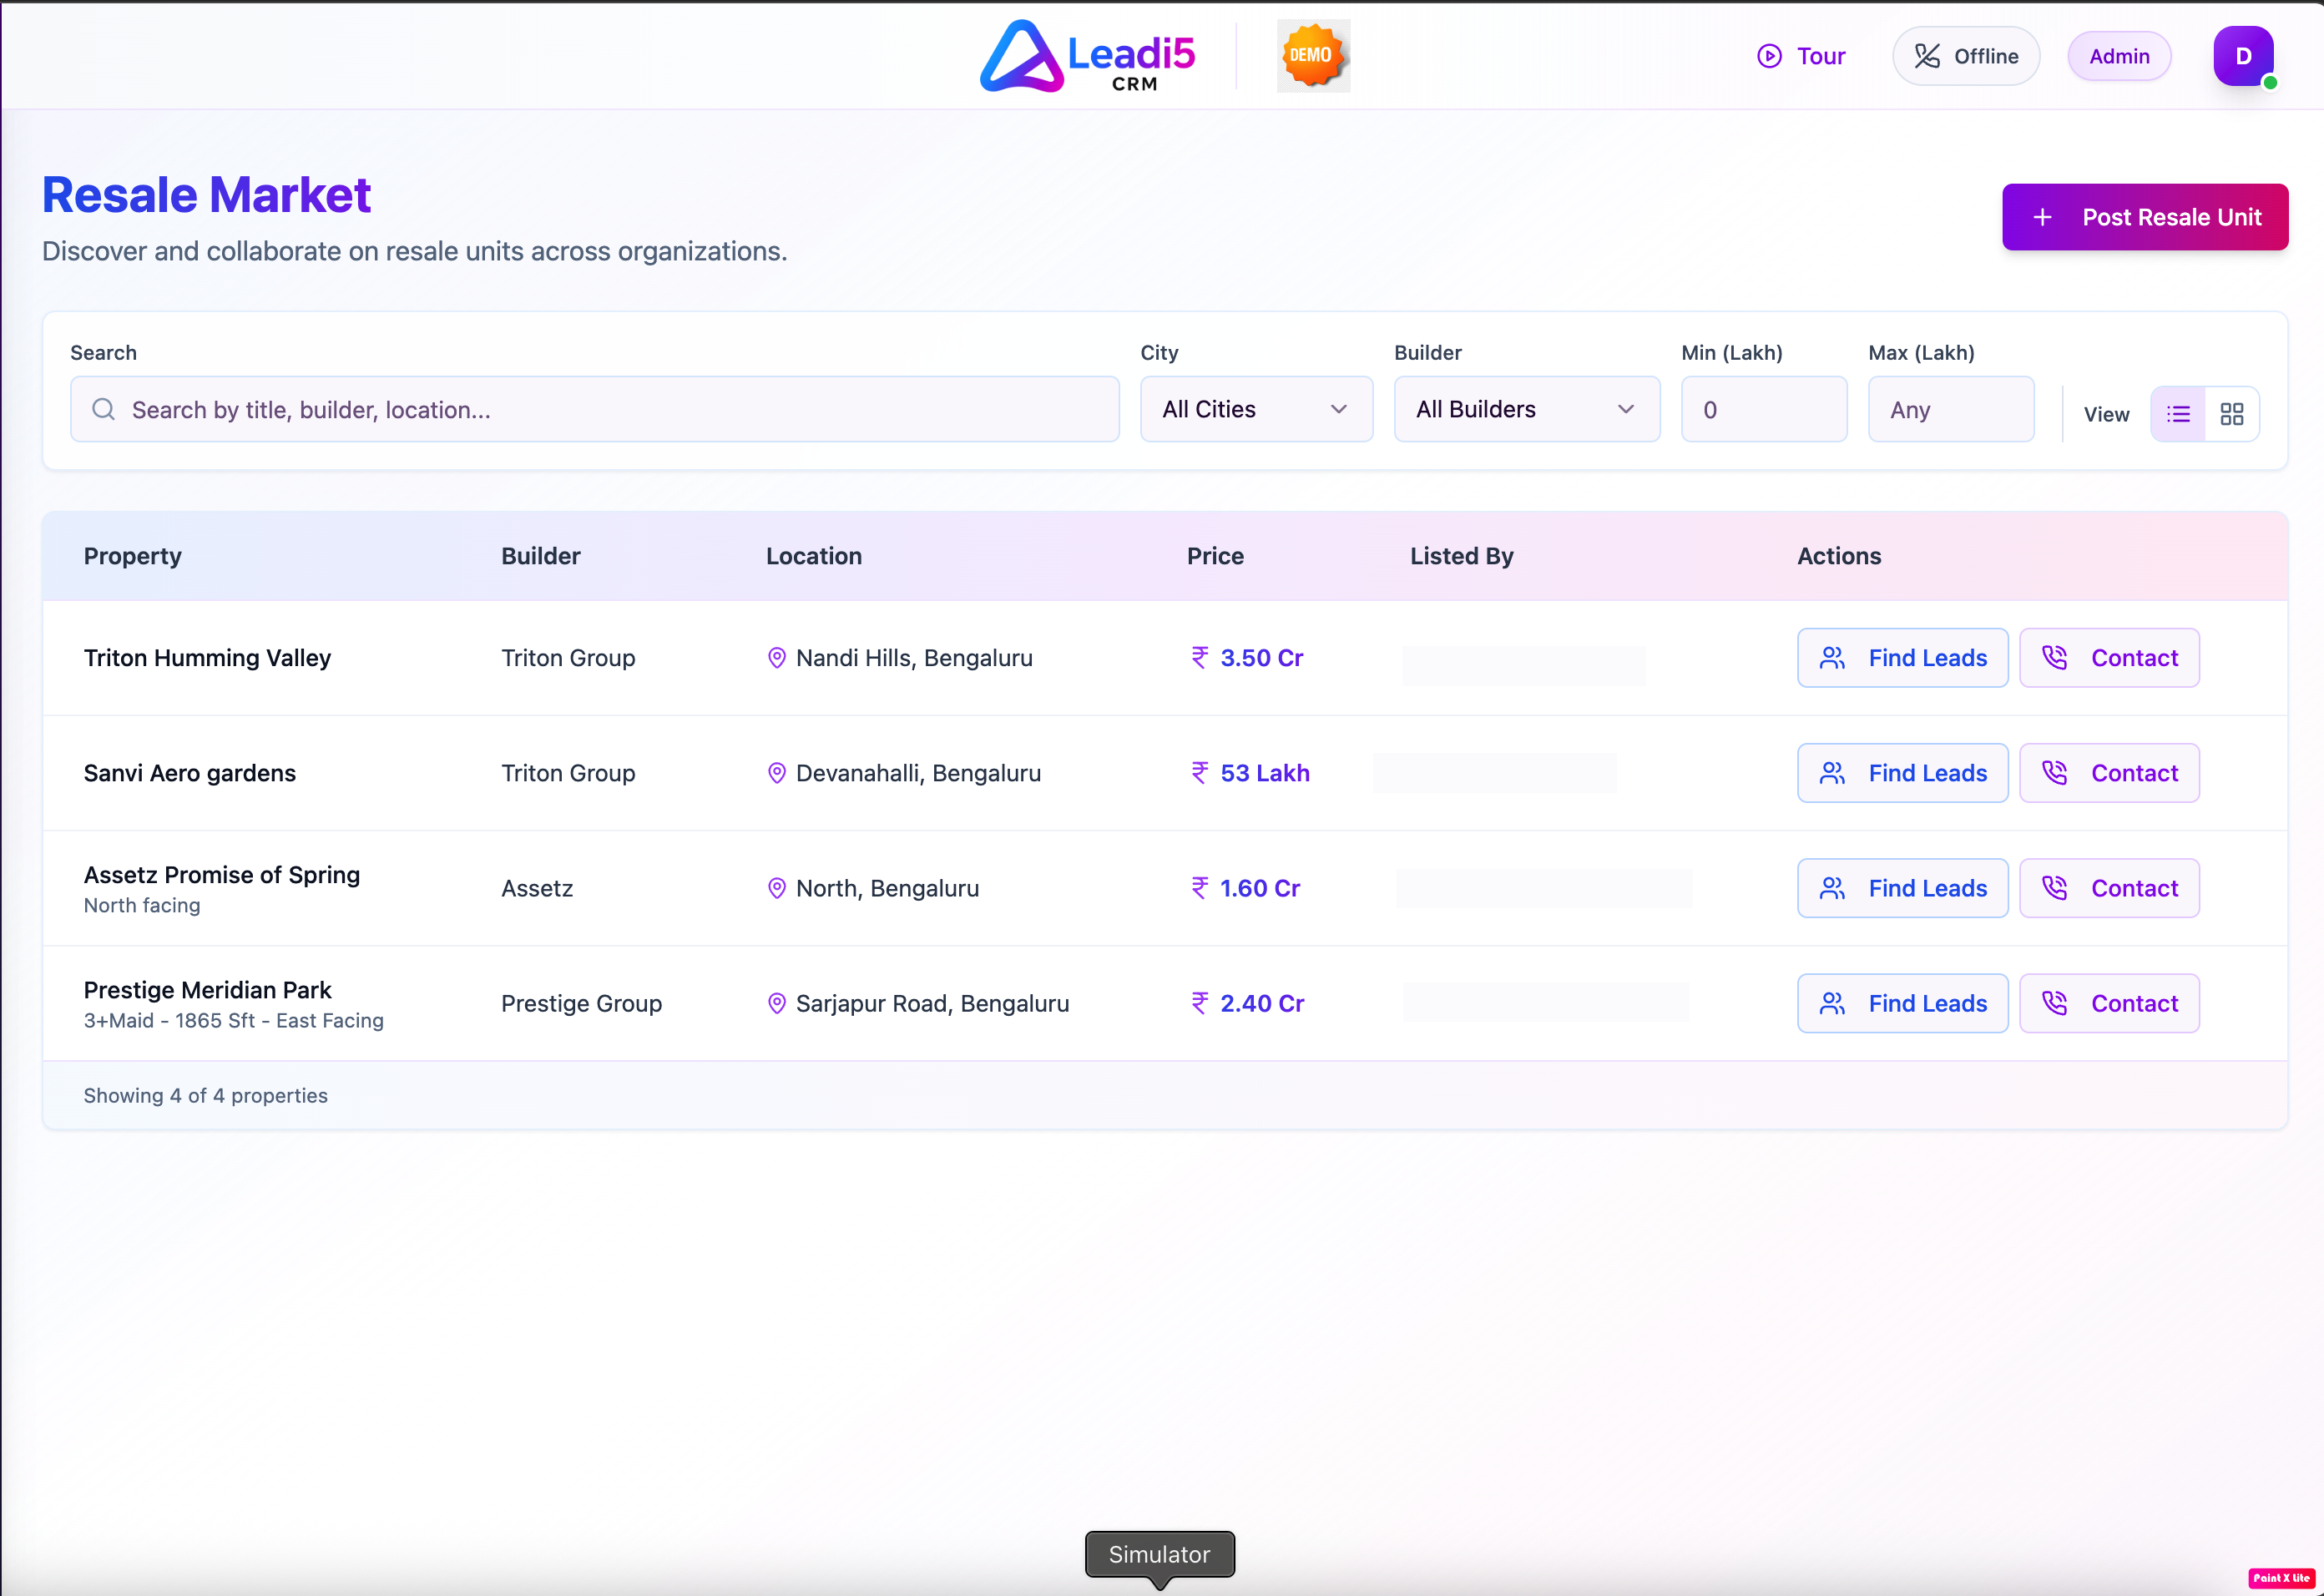Click the Leadi5 CRM logo

point(1087,56)
